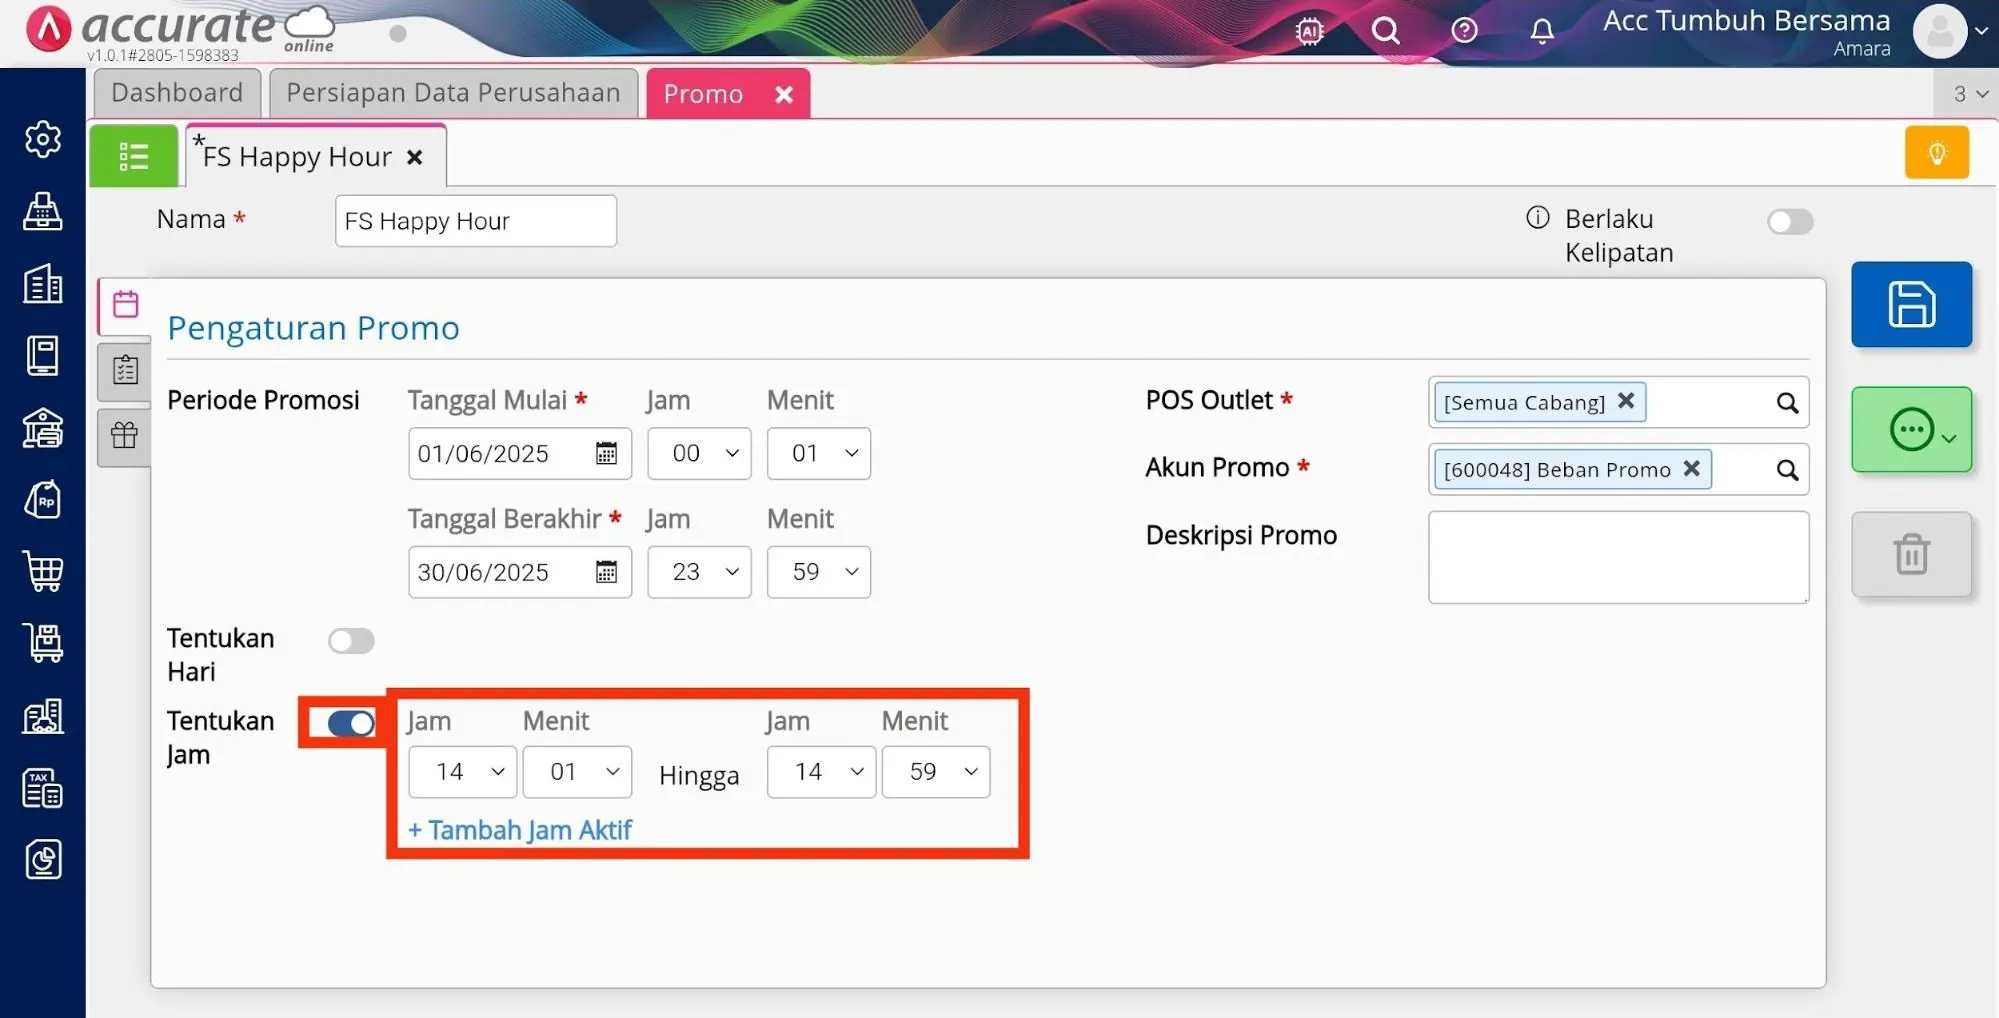
Task: Open the shopping cart sales module
Action: (x=43, y=572)
